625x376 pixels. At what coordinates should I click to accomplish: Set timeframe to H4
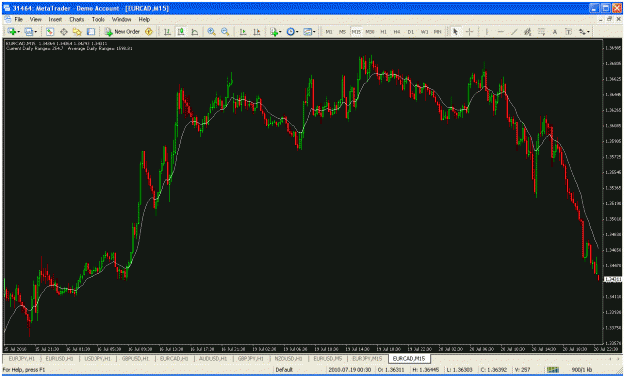(397, 31)
